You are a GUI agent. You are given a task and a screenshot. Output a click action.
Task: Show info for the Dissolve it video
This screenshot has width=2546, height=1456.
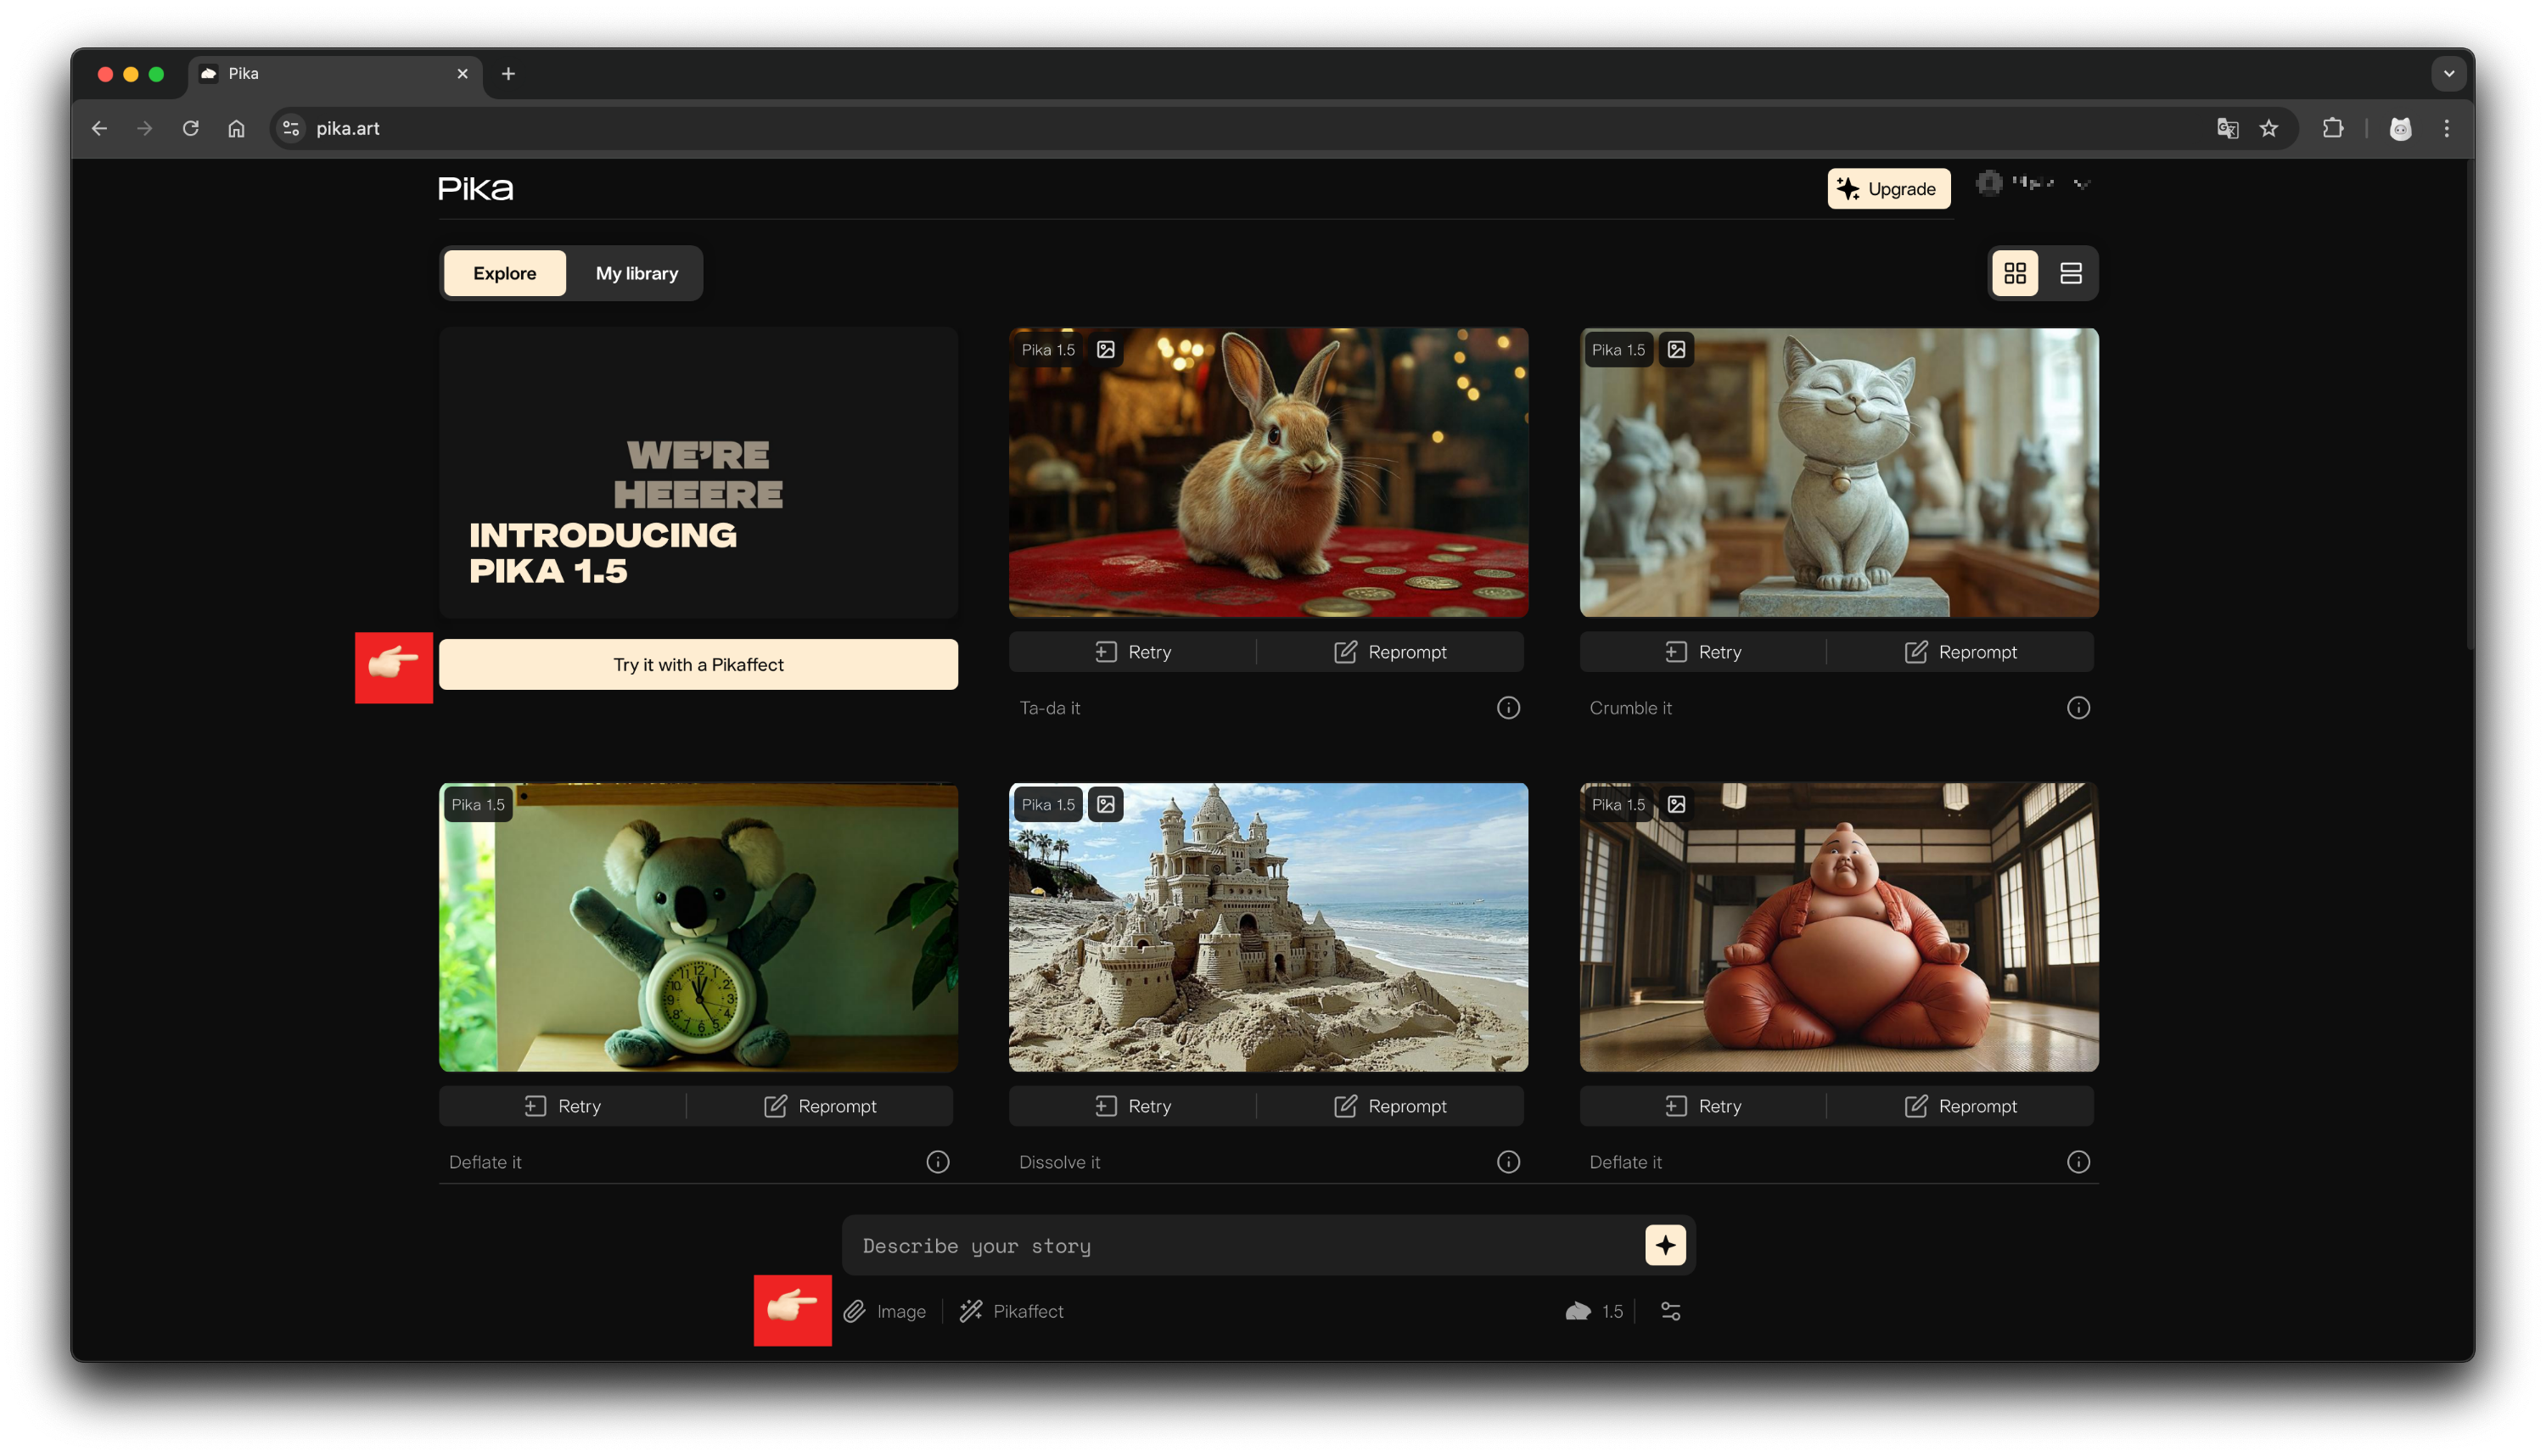point(1508,1162)
